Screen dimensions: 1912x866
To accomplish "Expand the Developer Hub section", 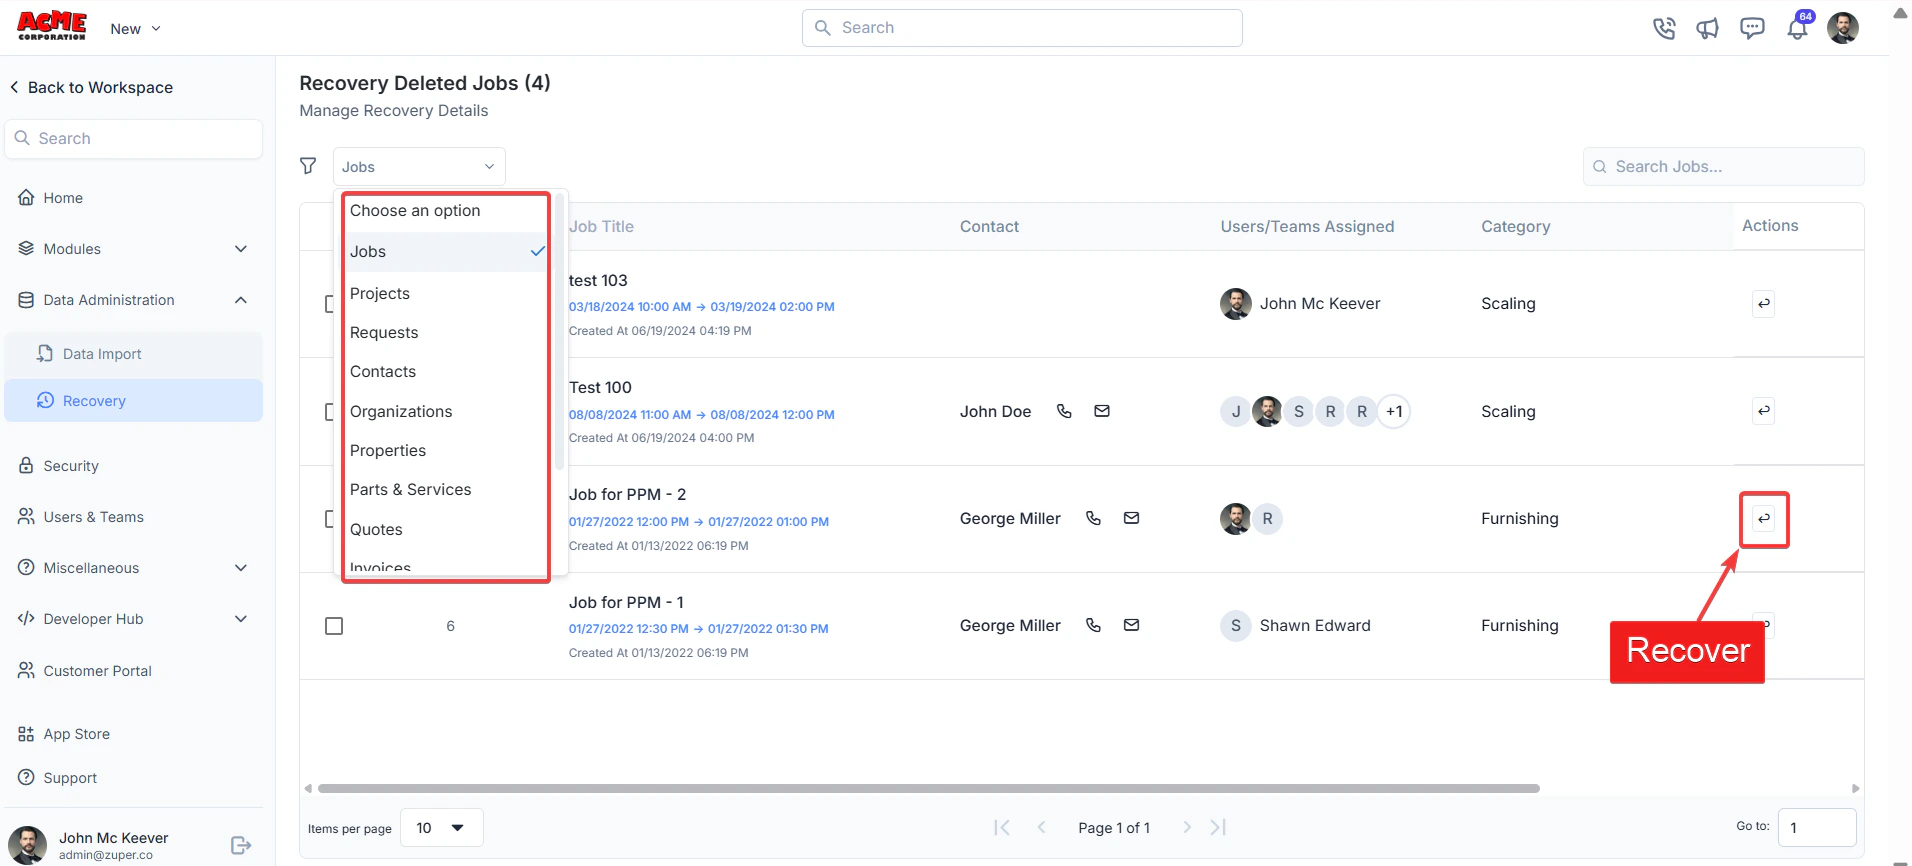I will [x=133, y=619].
